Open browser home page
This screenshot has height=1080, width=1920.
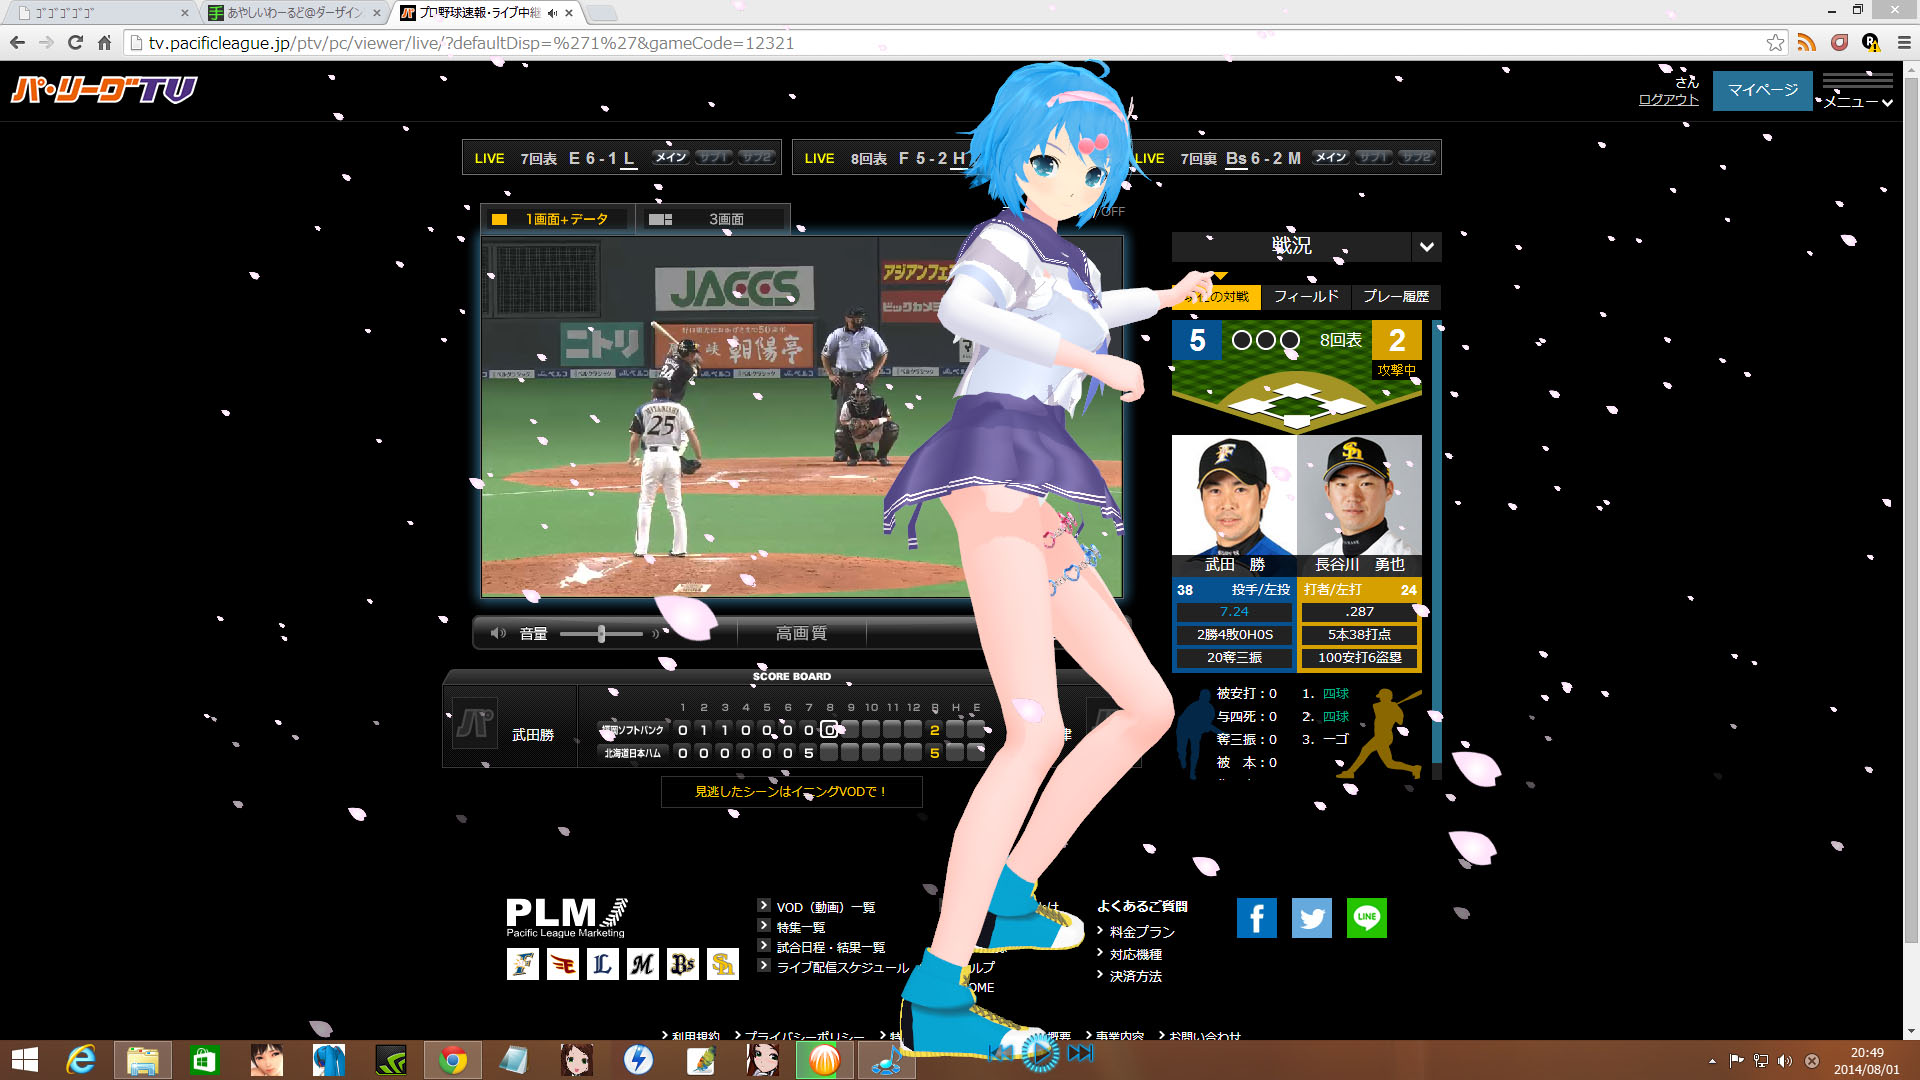(x=104, y=42)
